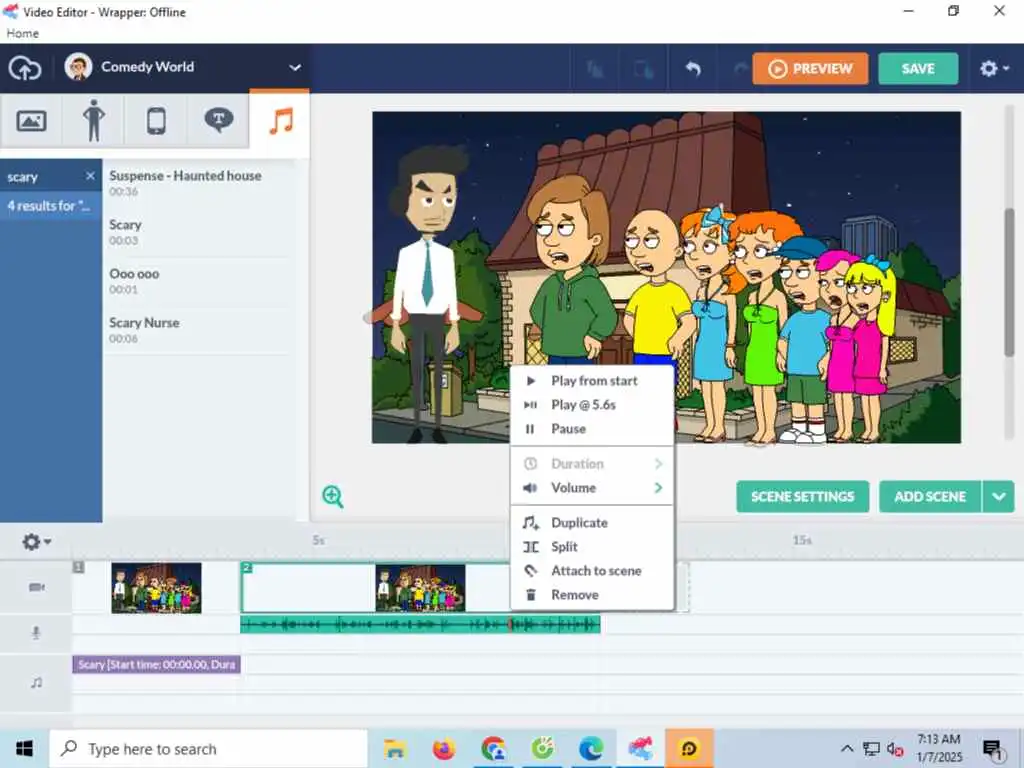Click the muted speaker tray icon

(894, 749)
